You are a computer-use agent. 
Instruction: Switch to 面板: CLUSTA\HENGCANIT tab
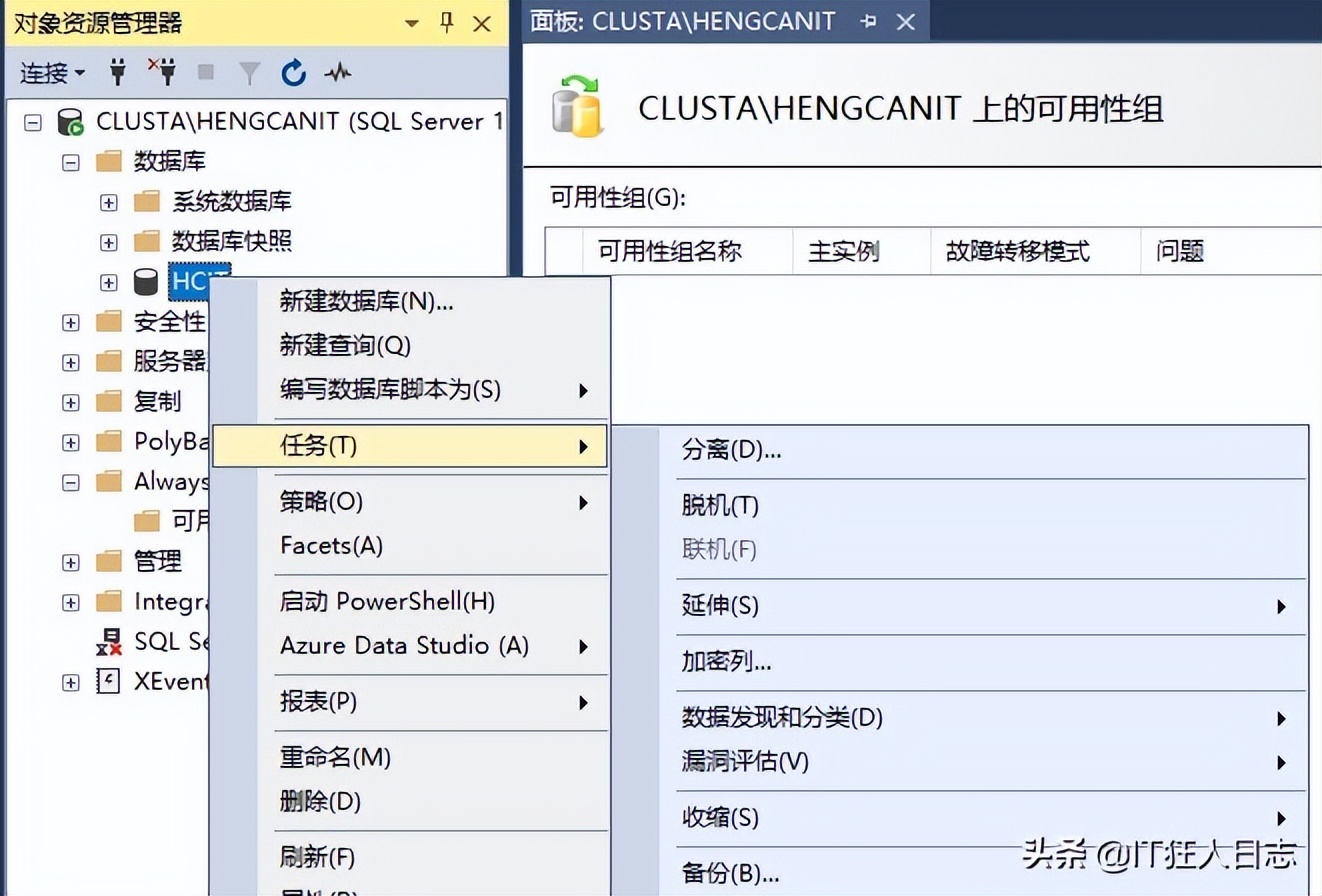pyautogui.click(x=683, y=21)
